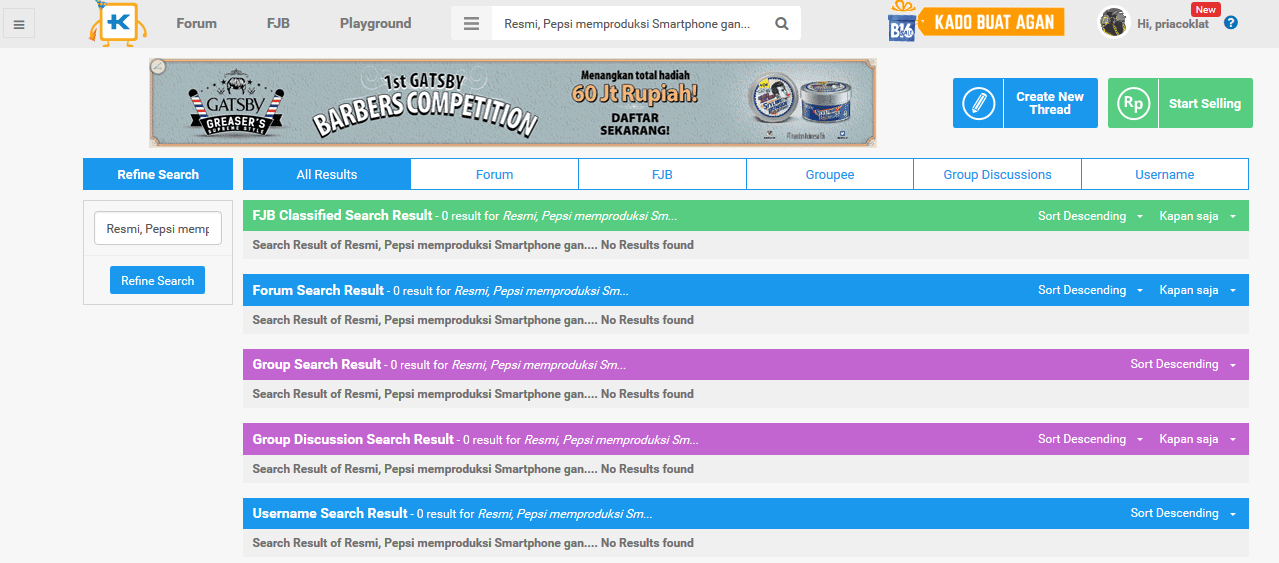
Task: Click No Results found under Forum Search Result
Action: point(647,320)
